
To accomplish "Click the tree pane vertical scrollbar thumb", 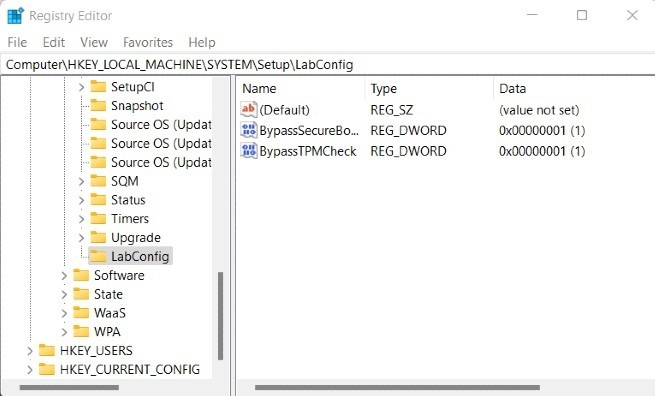I will pyautogui.click(x=220, y=316).
